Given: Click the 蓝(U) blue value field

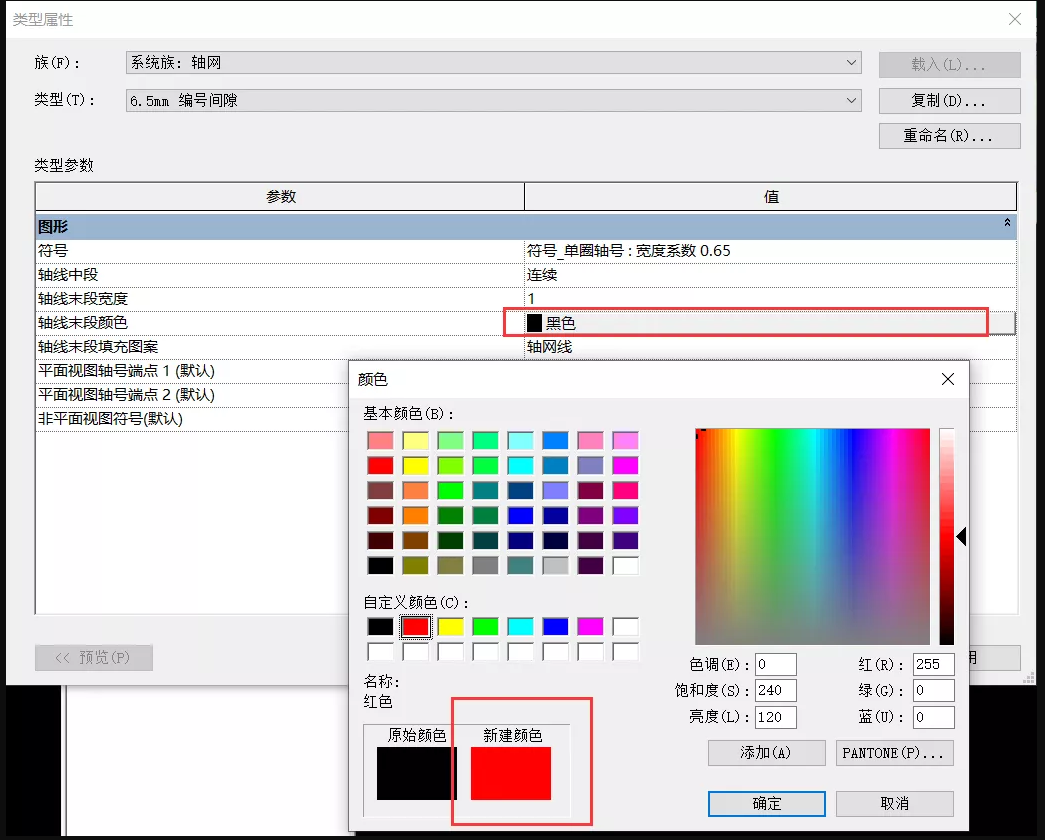Looking at the screenshot, I should click(x=933, y=717).
